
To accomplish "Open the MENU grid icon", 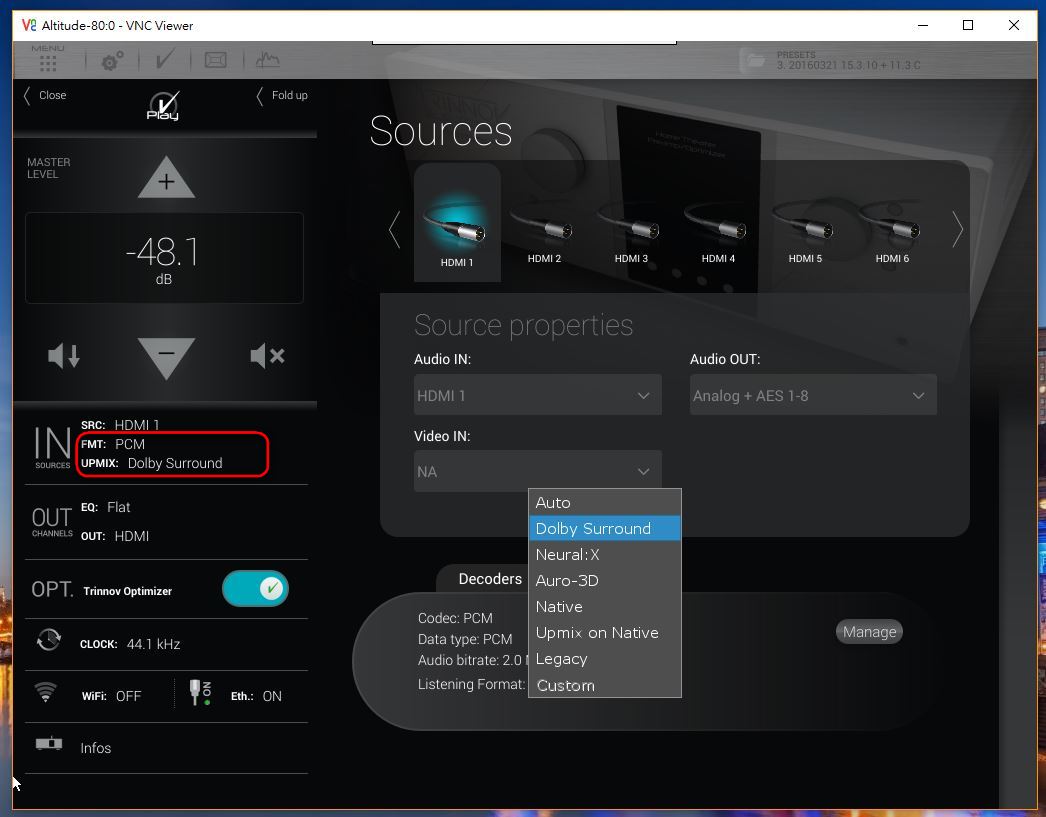I will 47,61.
